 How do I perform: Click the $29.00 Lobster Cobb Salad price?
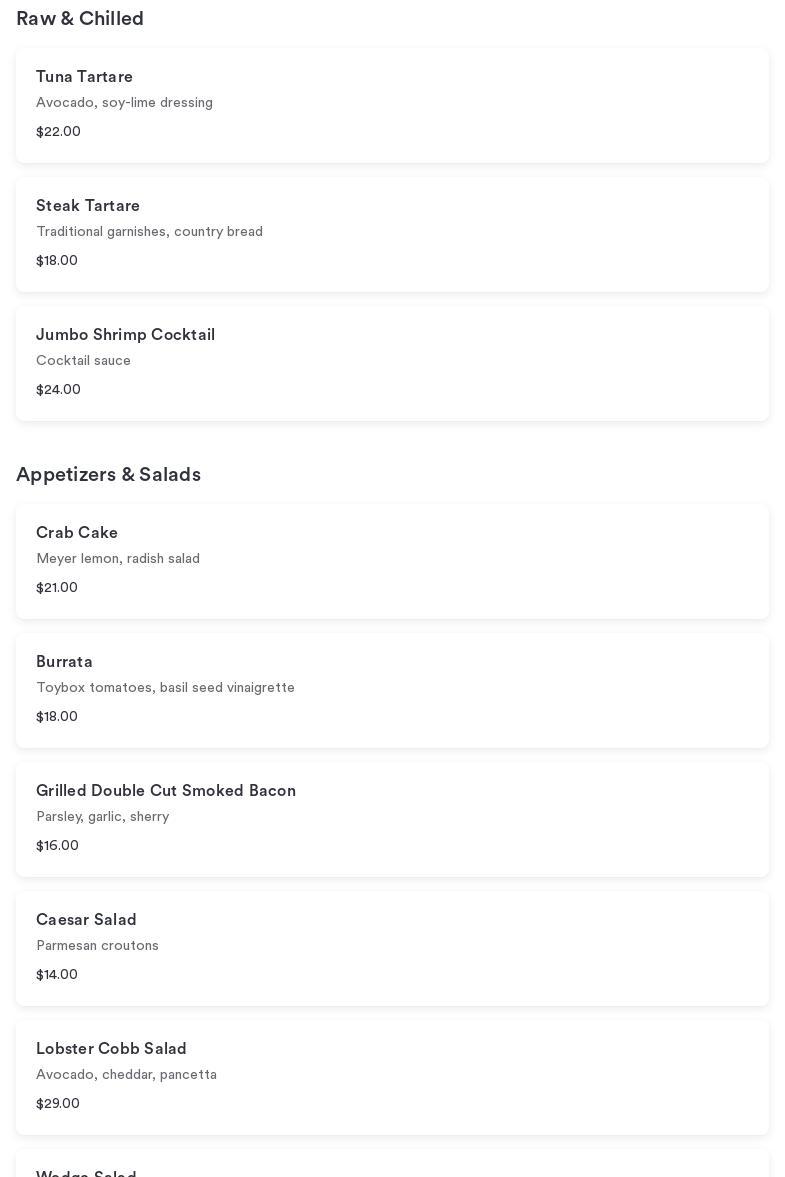click(x=58, y=1104)
